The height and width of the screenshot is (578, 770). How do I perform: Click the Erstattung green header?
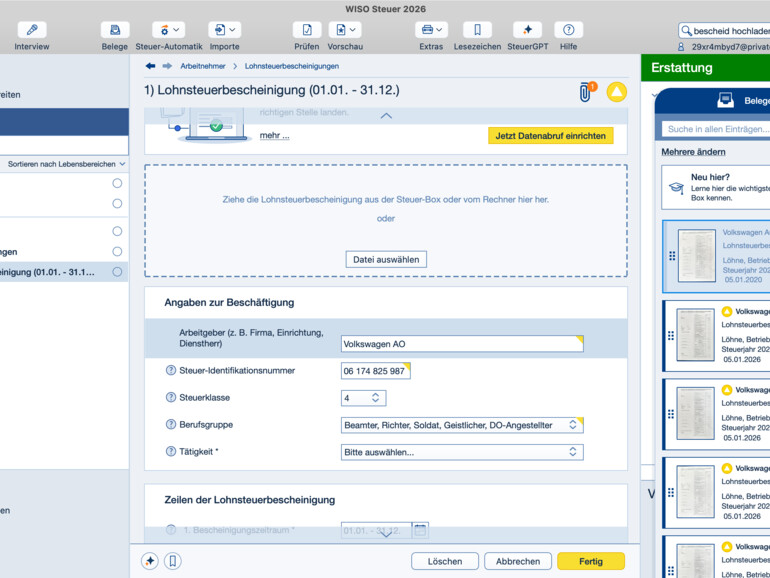pos(706,68)
